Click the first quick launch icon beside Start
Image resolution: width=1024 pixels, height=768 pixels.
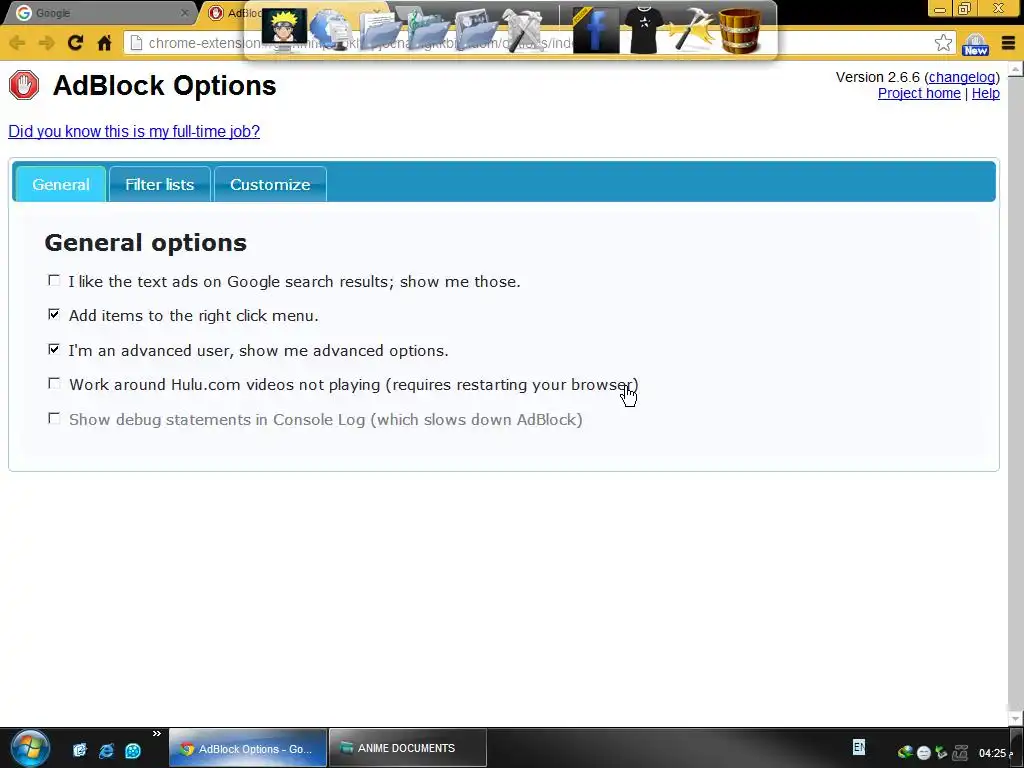80,750
